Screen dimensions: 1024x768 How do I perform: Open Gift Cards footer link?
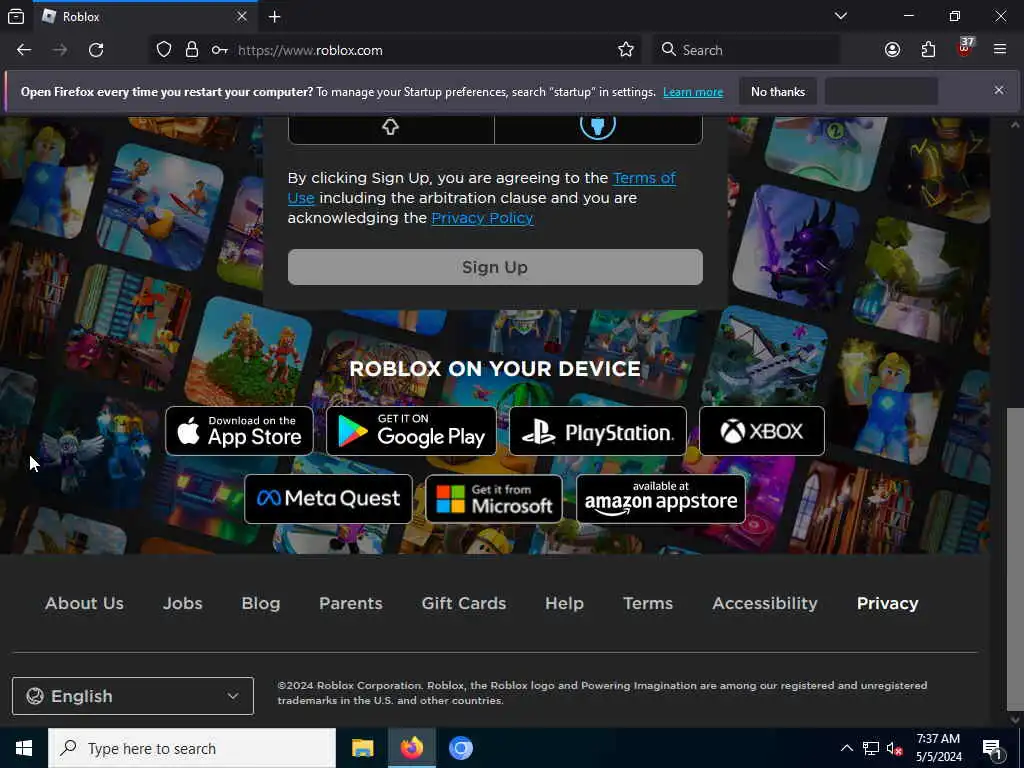click(464, 603)
